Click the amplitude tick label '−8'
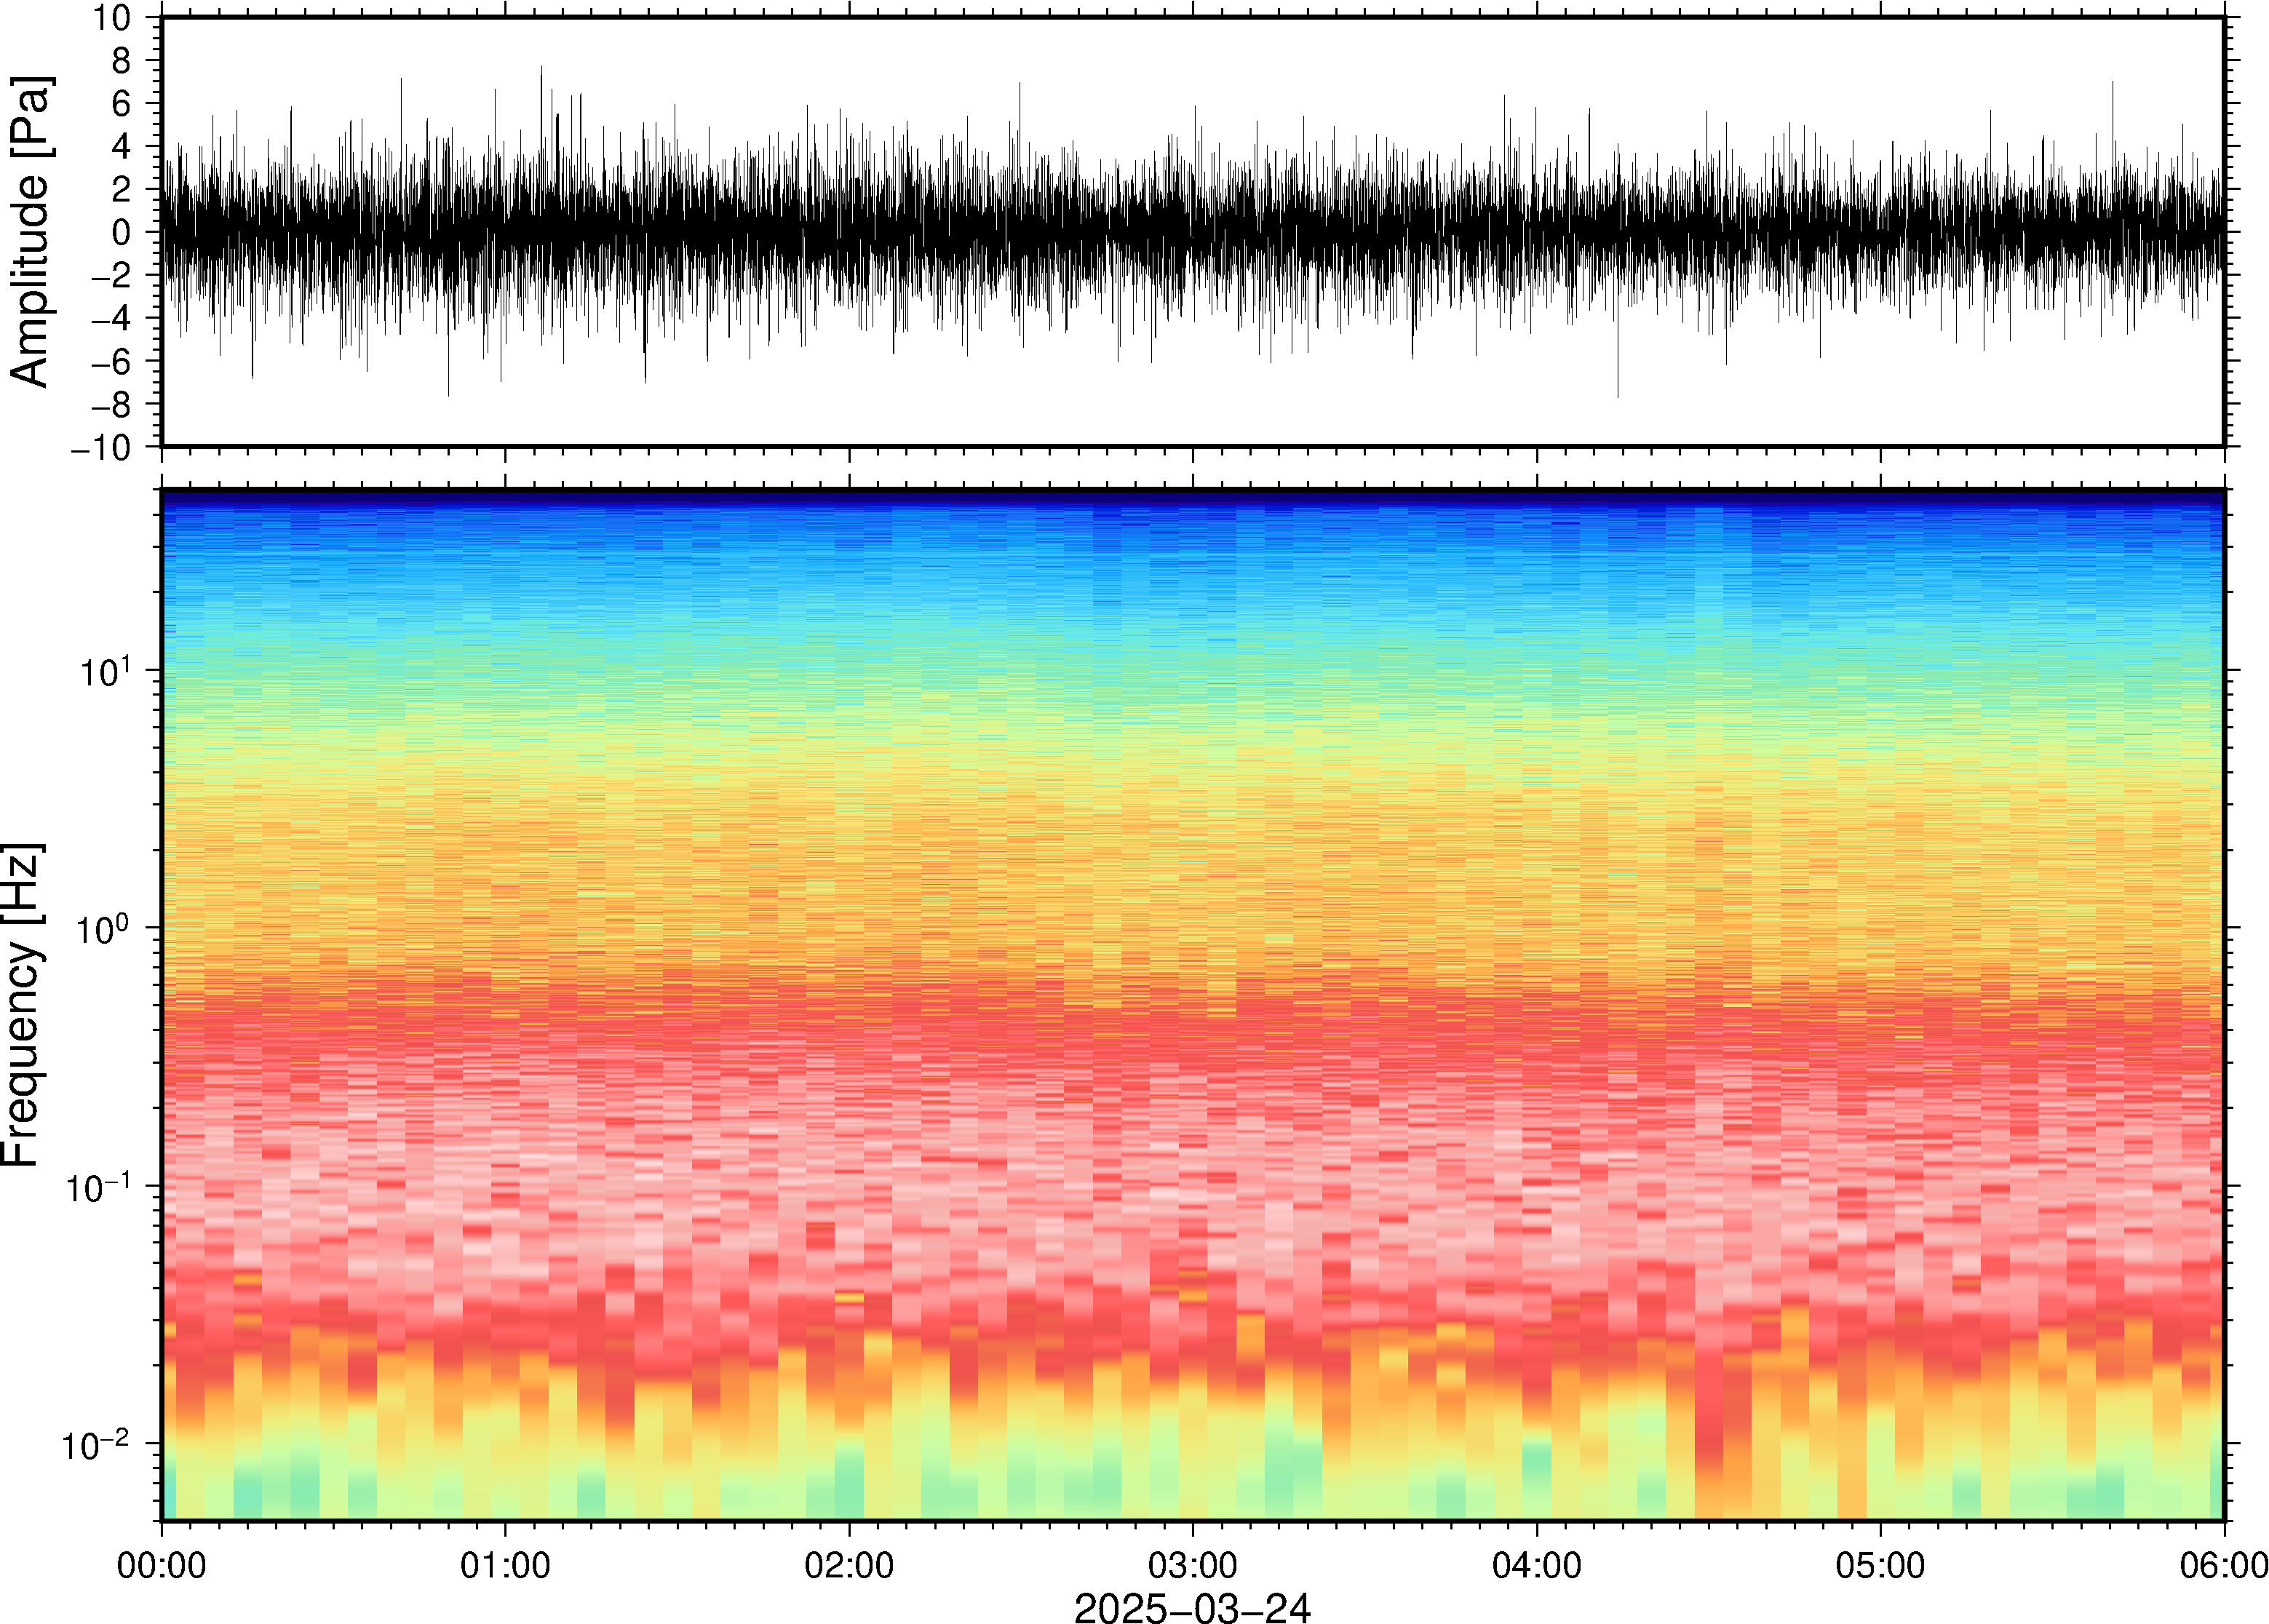This screenshot has height=1624, width=2269. pyautogui.click(x=111, y=405)
